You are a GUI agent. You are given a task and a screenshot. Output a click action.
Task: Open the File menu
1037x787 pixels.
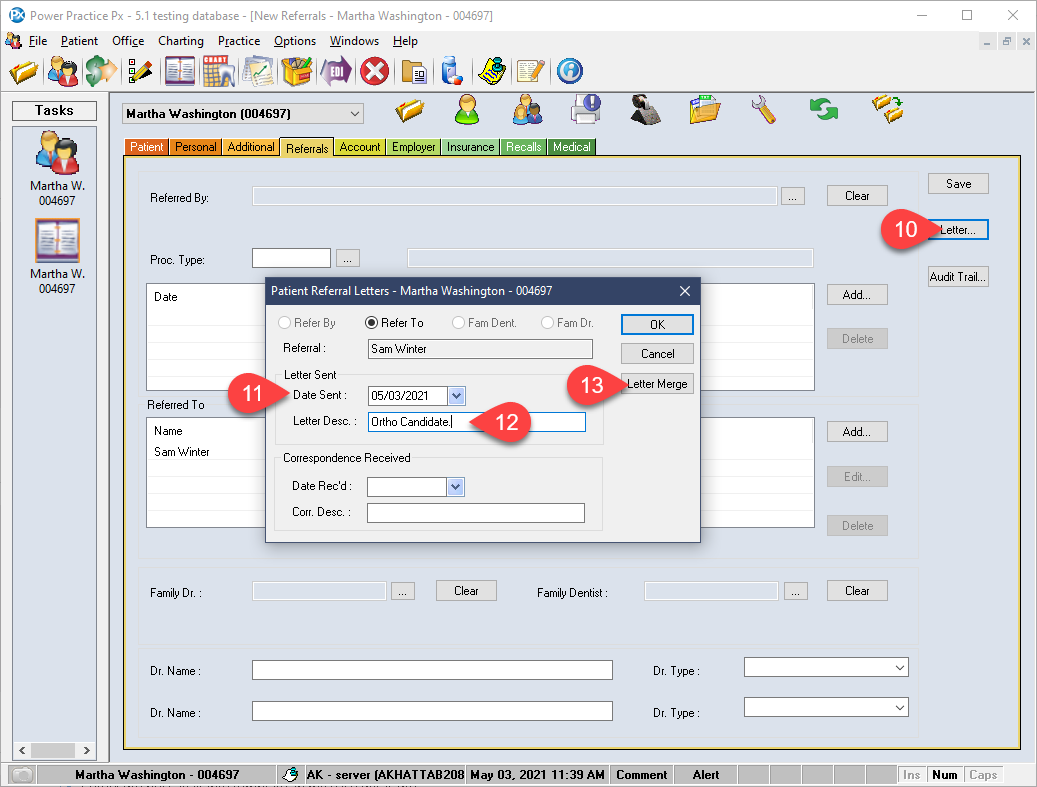point(38,41)
